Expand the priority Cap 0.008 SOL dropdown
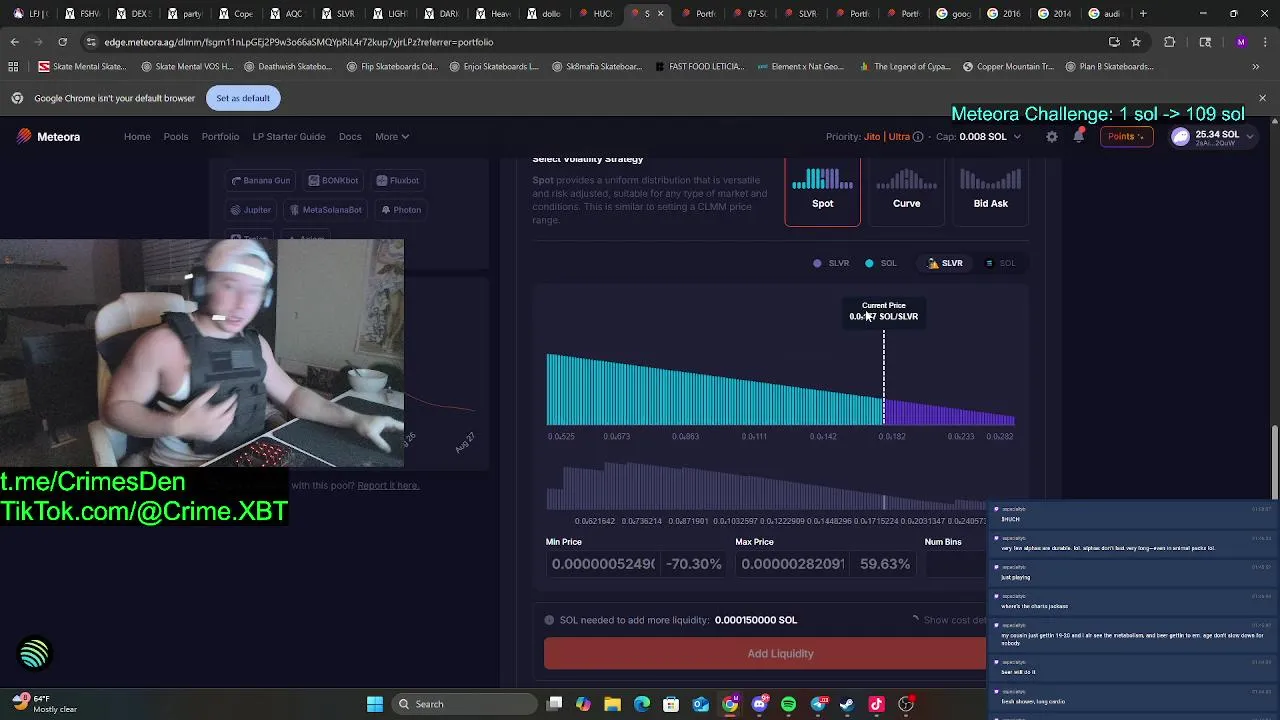Viewport: 1280px width, 720px height. pyautogui.click(x=977, y=137)
